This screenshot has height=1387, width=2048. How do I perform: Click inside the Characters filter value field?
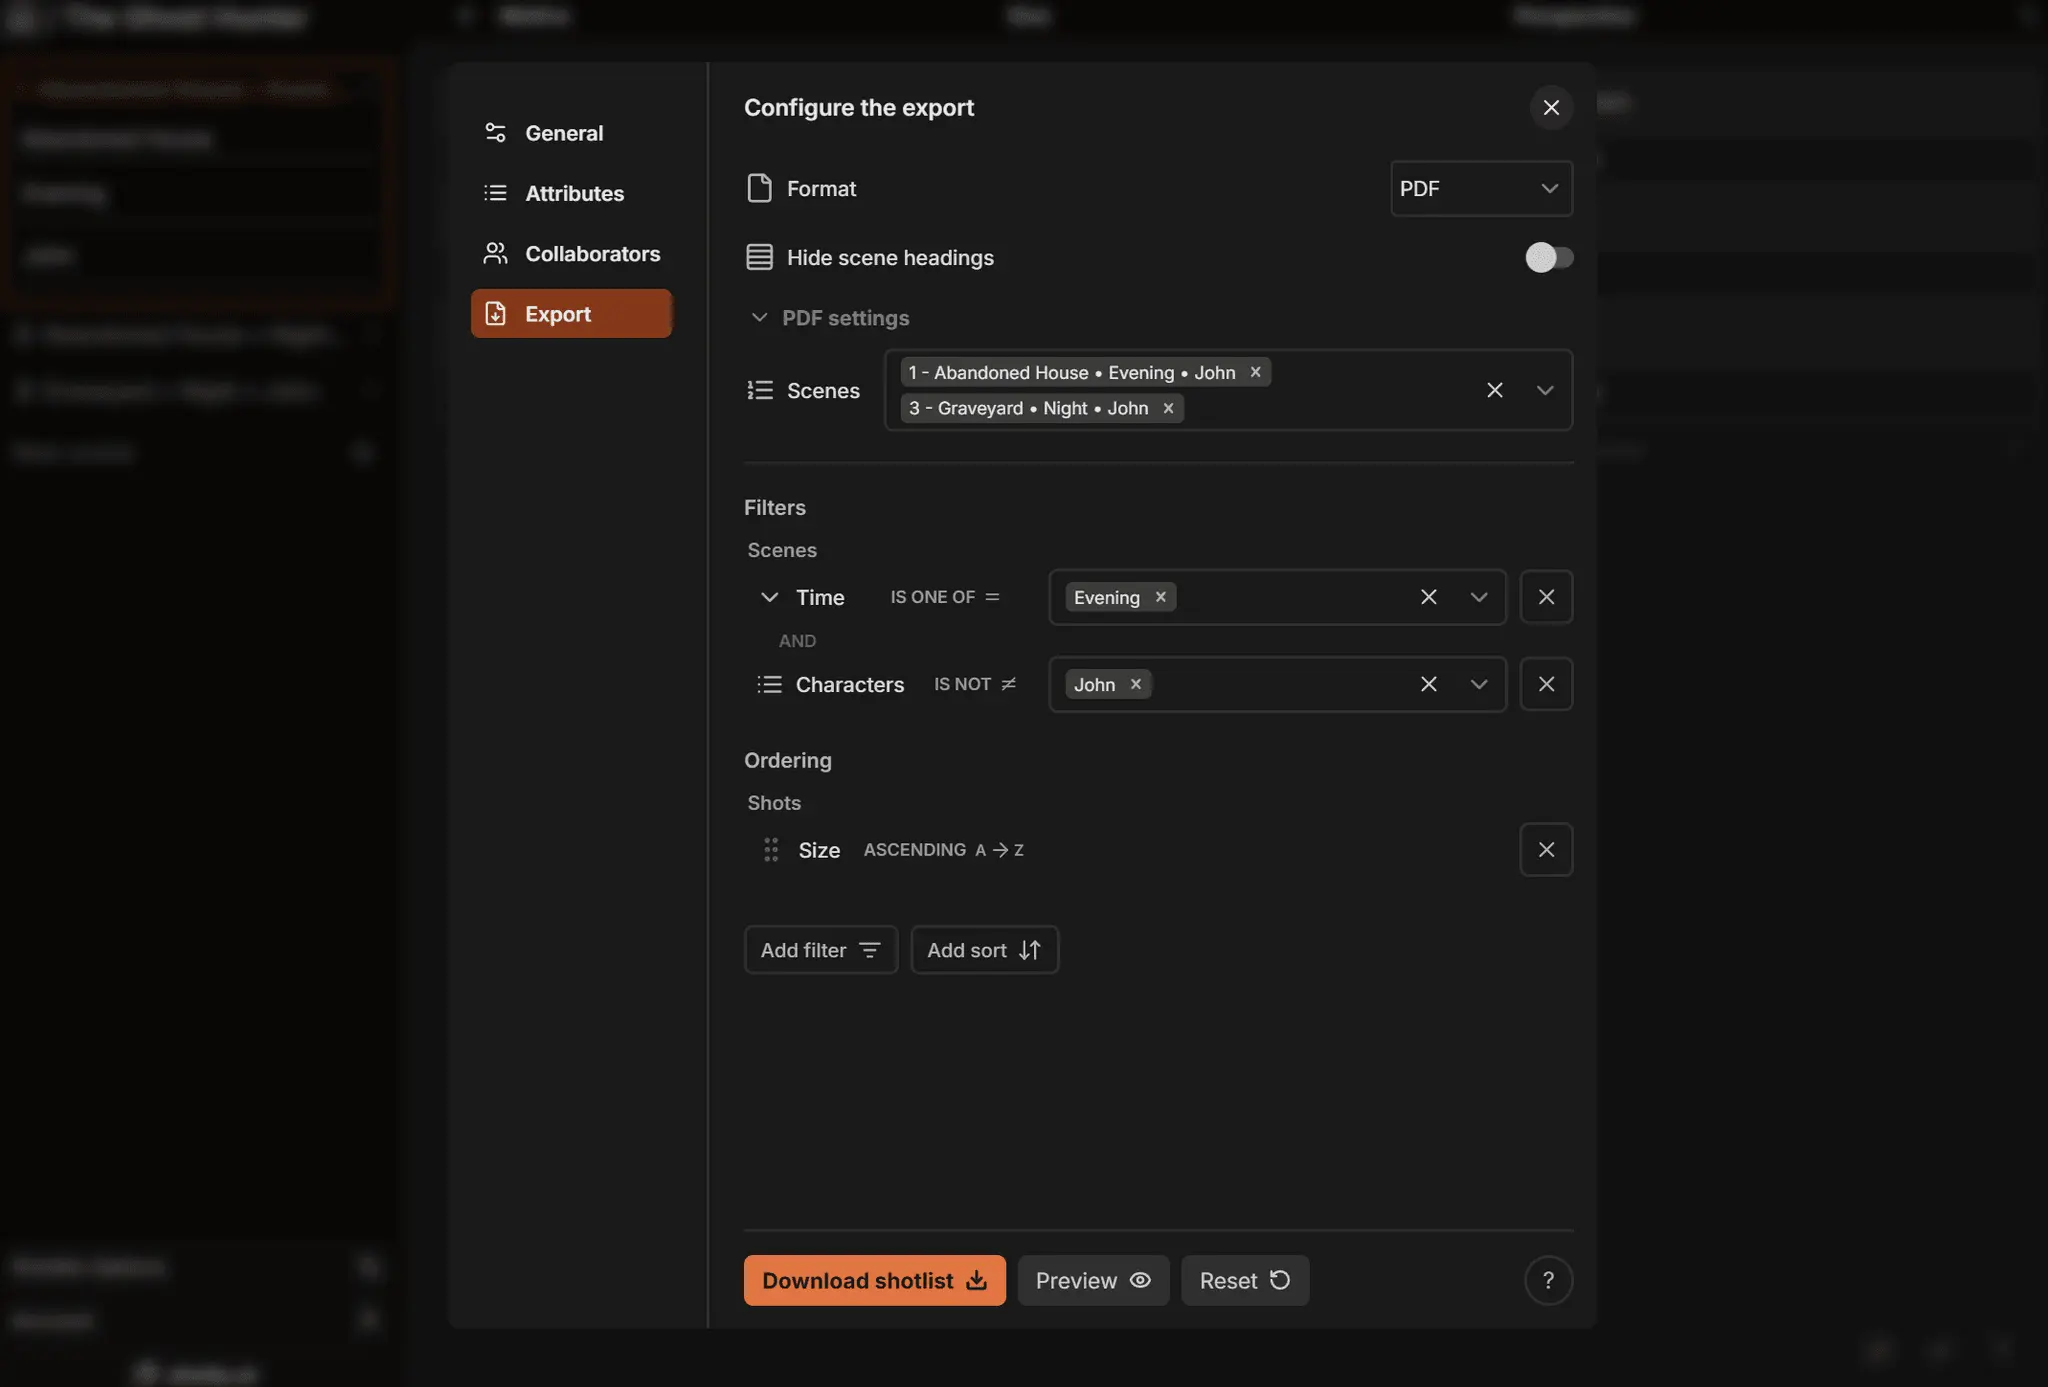click(x=1280, y=684)
